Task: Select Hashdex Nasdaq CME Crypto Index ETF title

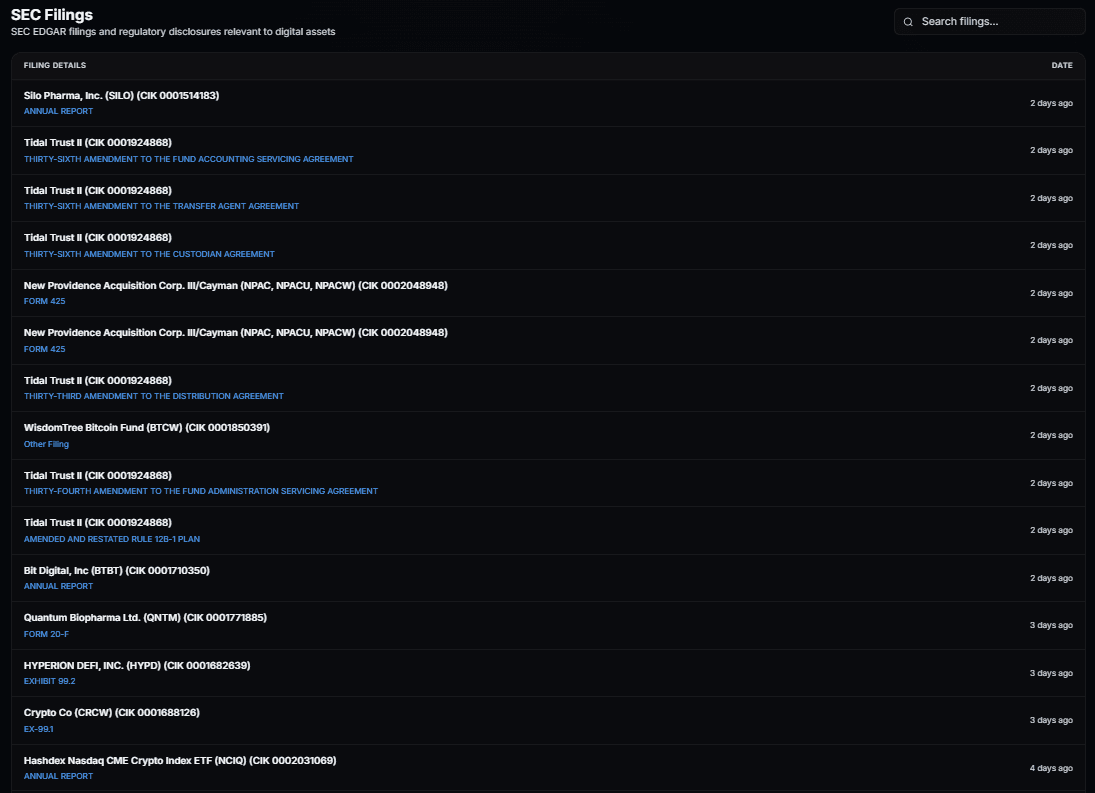Action: click(x=179, y=760)
